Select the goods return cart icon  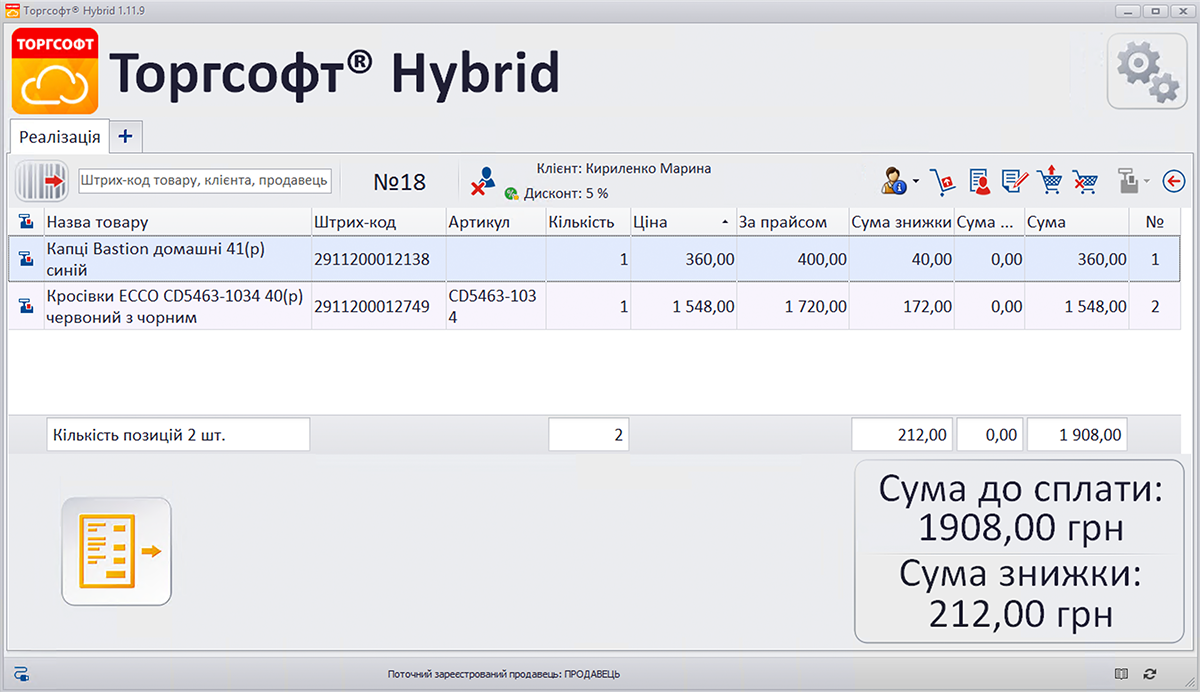click(x=943, y=180)
